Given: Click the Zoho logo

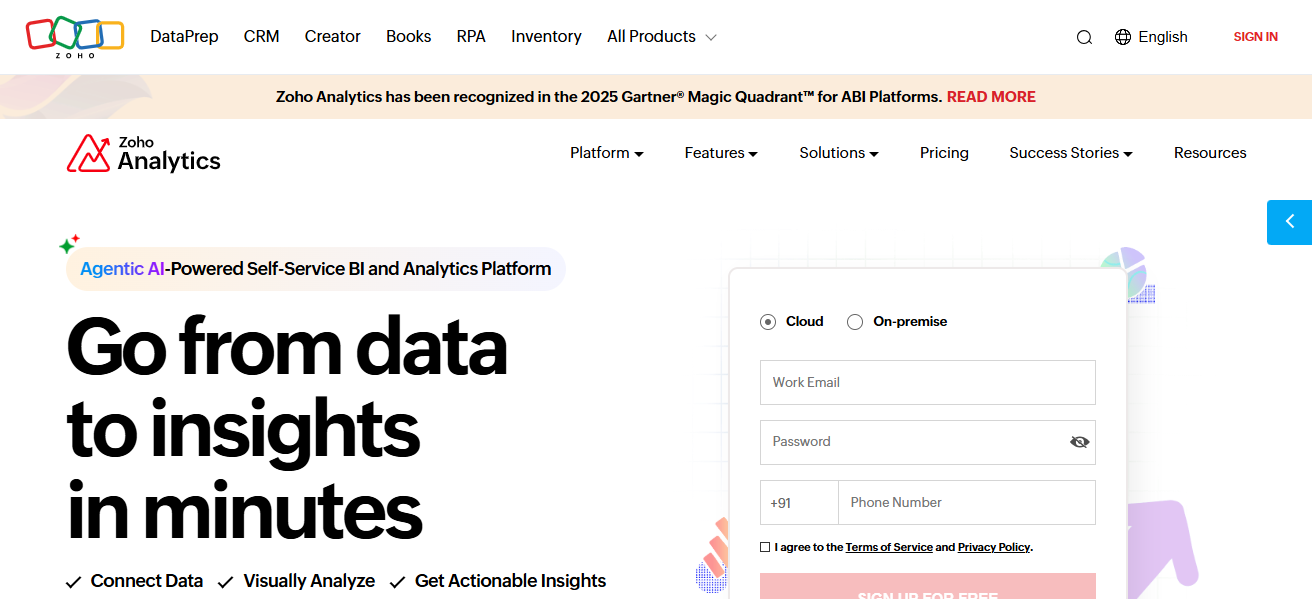Looking at the screenshot, I should (75, 37).
